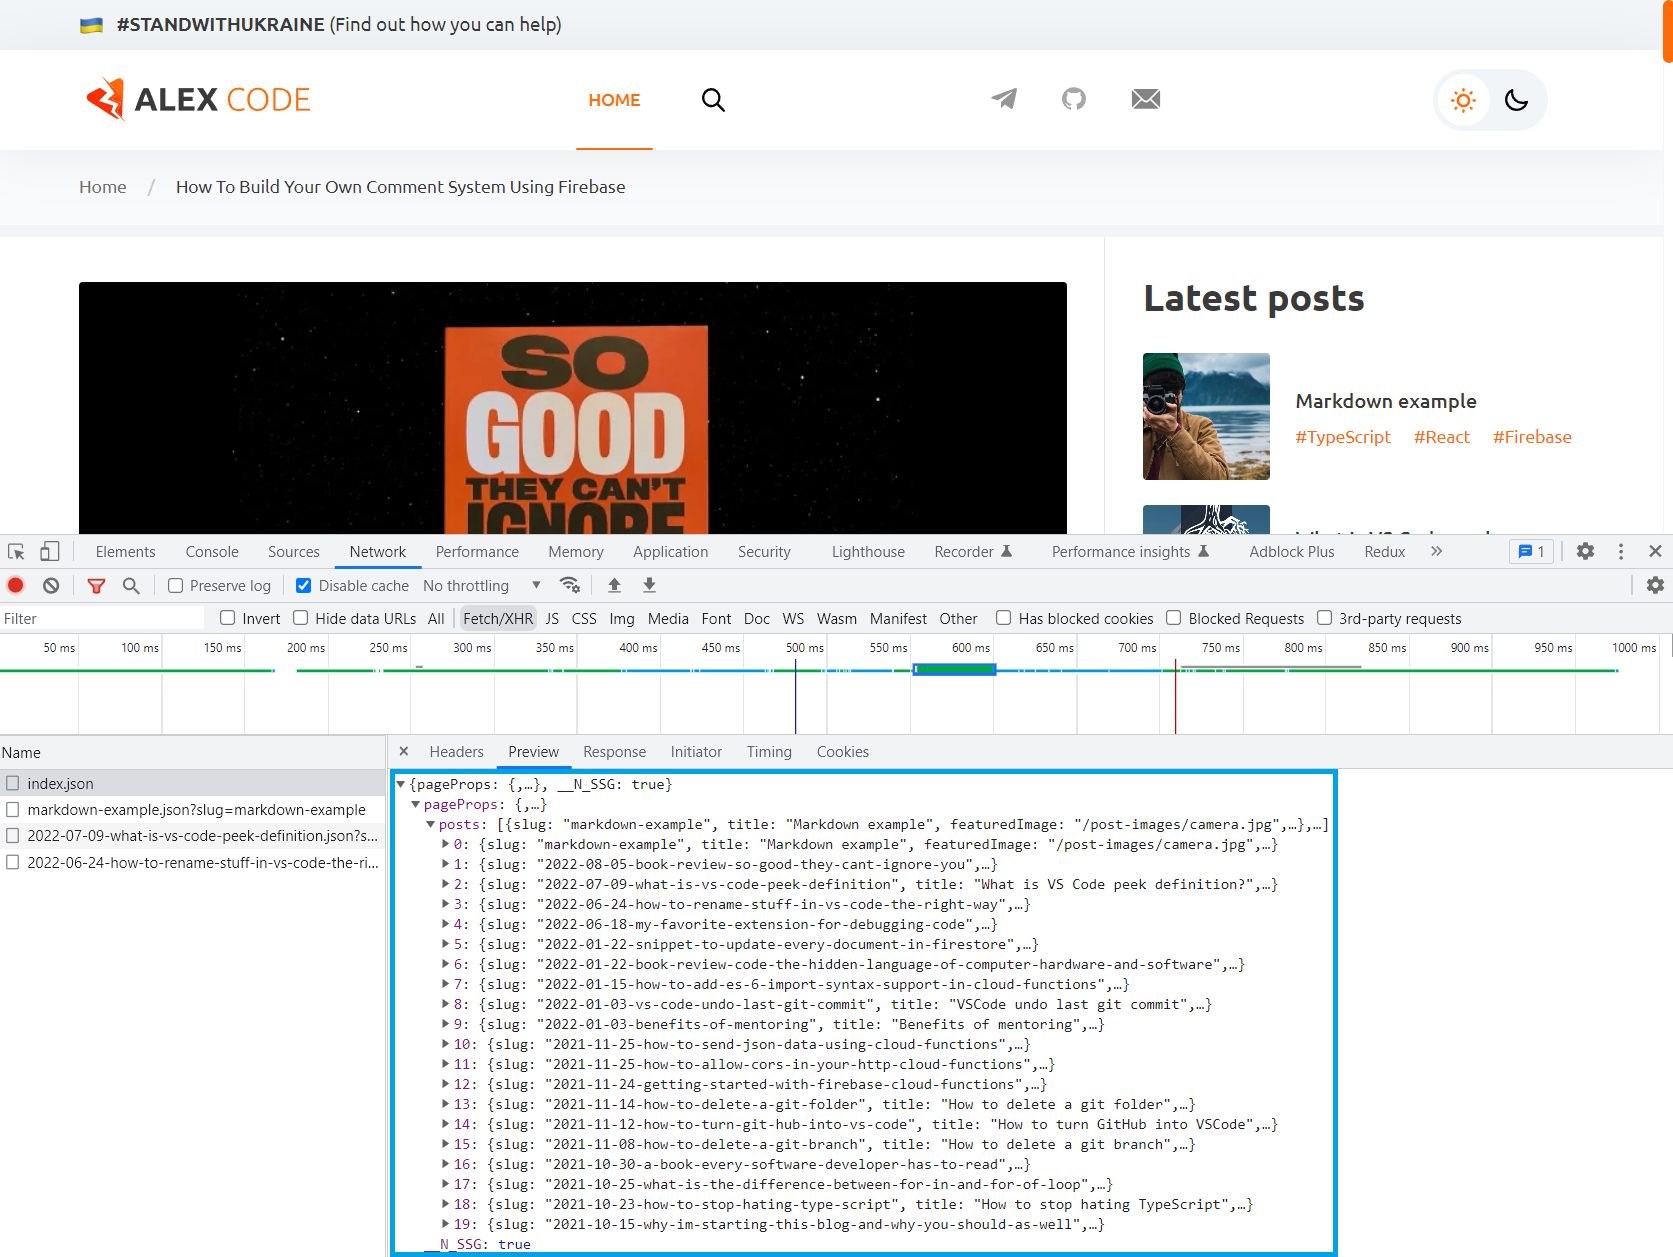Screen dimensions: 1673x1257
Task: Toggle the device emulation toolbar
Action: (x=49, y=551)
